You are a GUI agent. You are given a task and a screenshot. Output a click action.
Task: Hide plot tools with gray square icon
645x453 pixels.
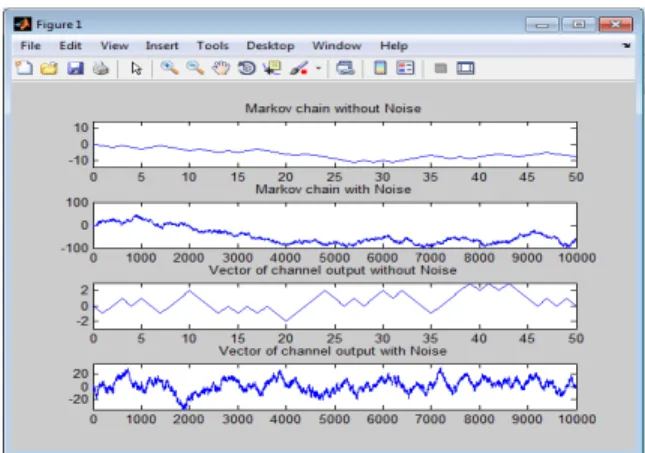441,68
